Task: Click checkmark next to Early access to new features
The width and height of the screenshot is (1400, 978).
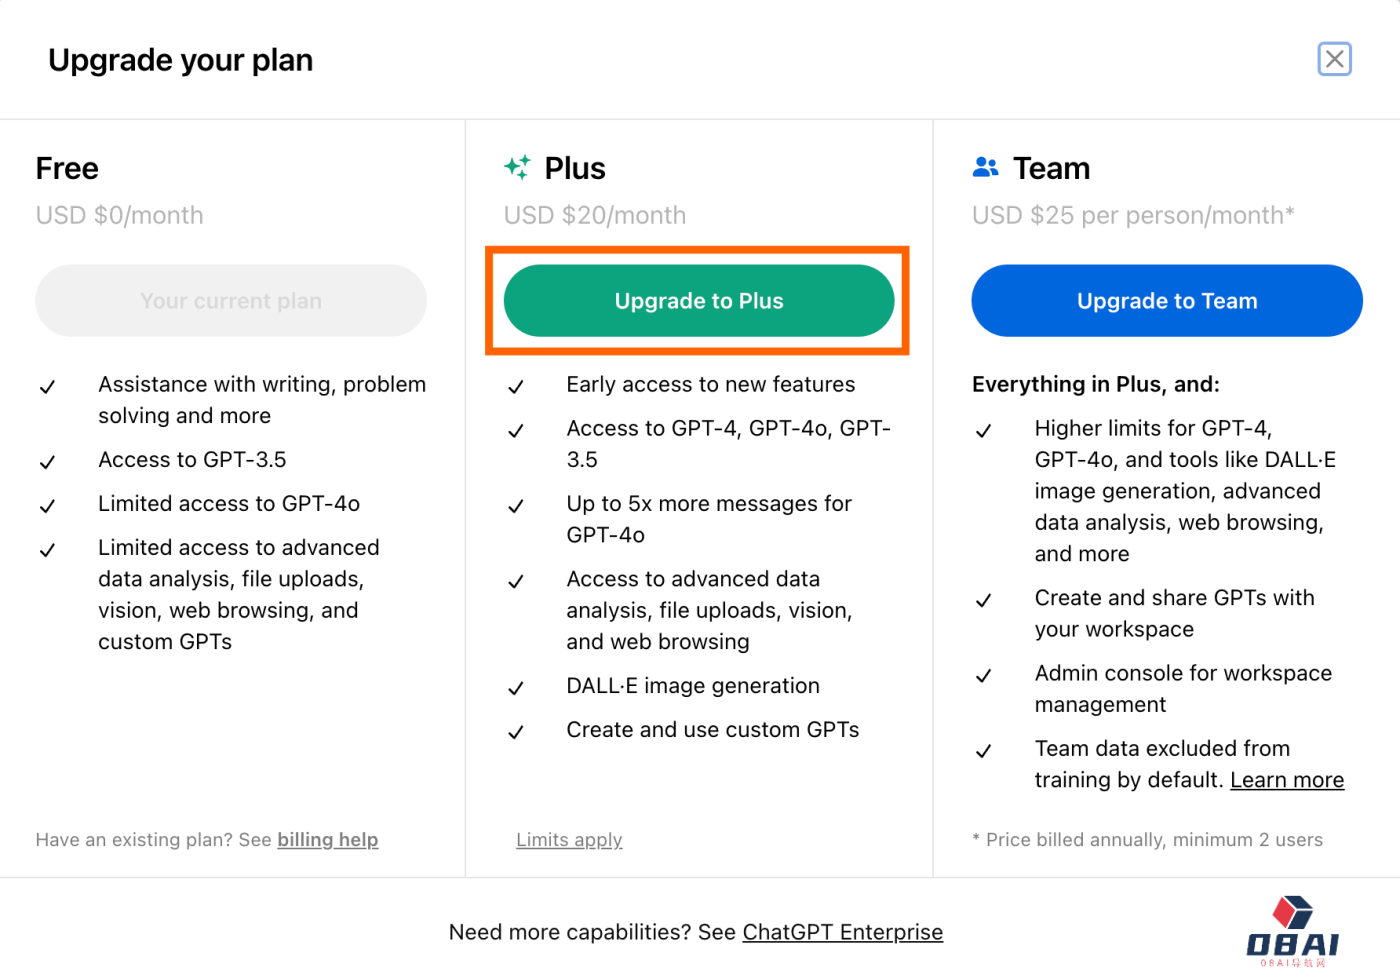Action: pos(516,387)
